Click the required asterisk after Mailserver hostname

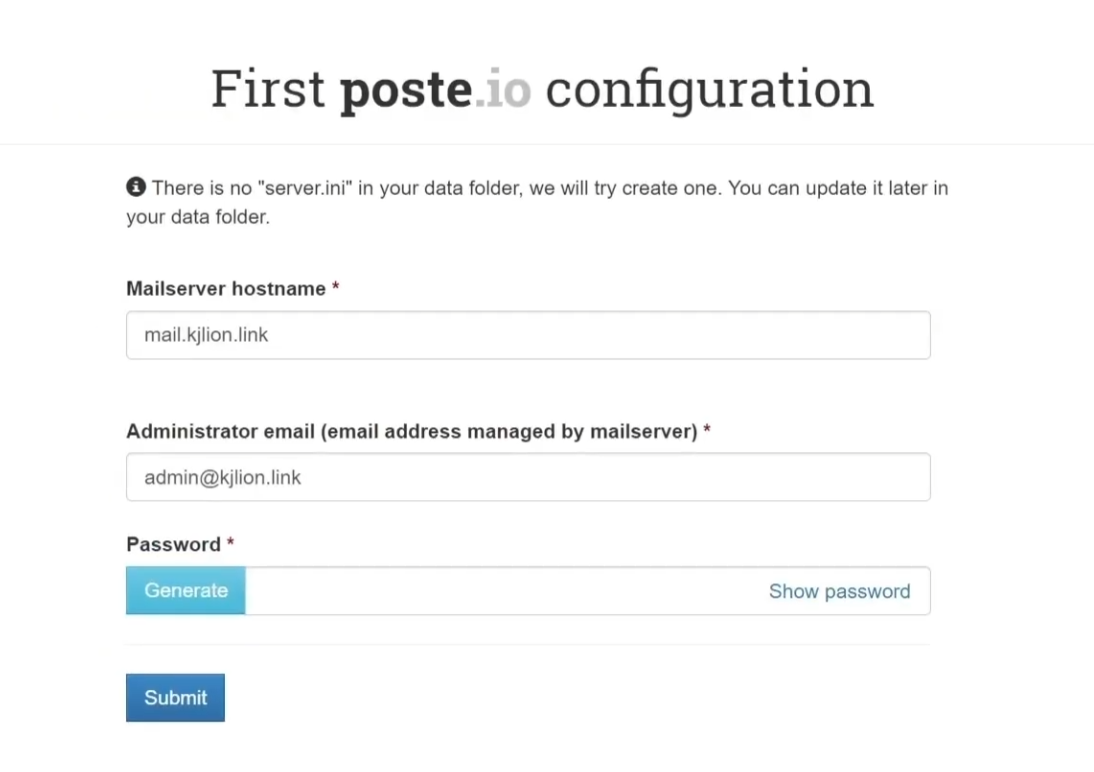click(x=336, y=288)
